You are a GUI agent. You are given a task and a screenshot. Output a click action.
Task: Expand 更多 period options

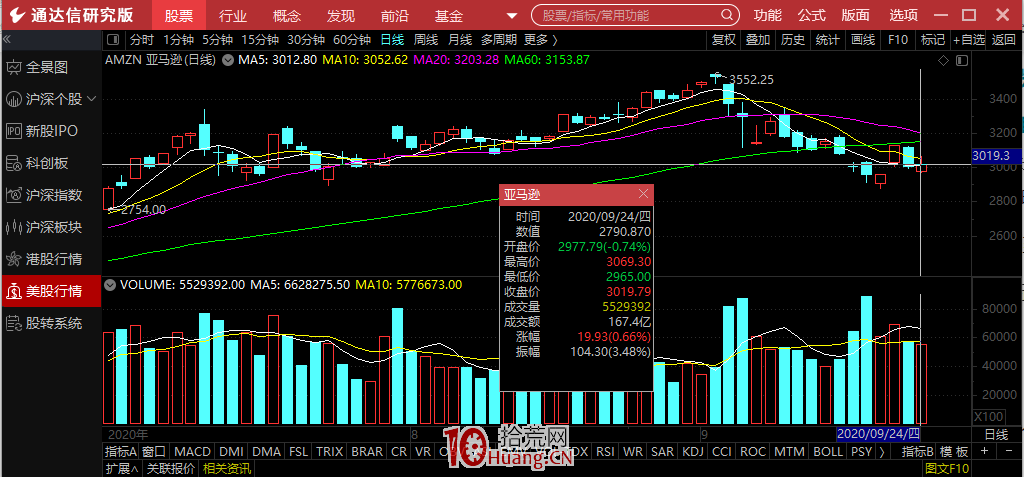pyautogui.click(x=541, y=40)
